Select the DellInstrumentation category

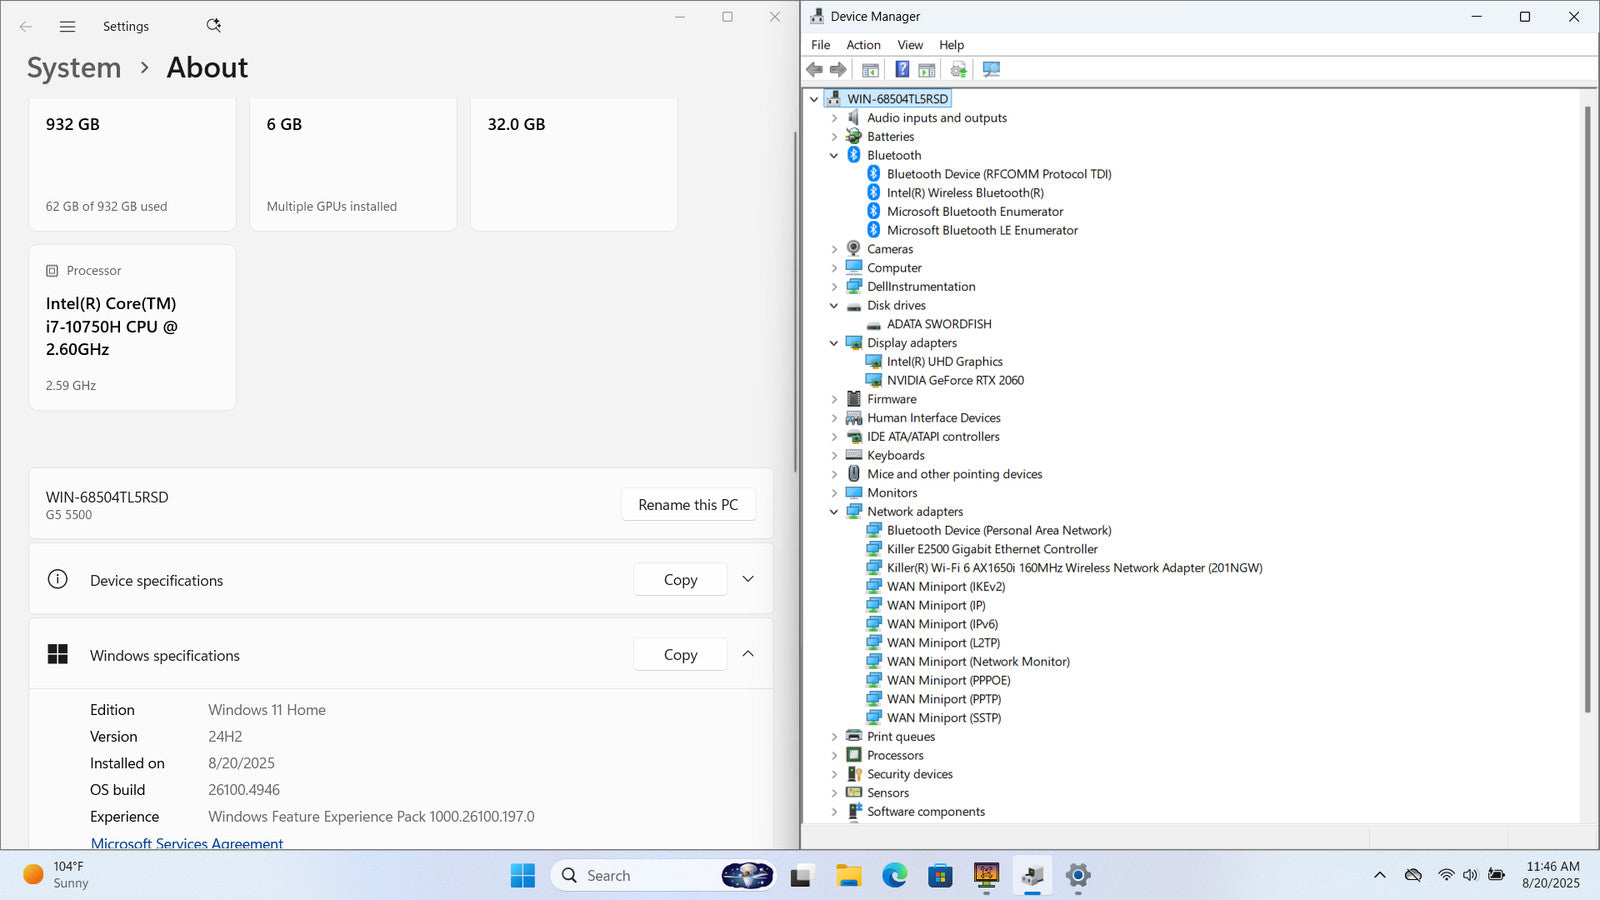[x=921, y=287]
